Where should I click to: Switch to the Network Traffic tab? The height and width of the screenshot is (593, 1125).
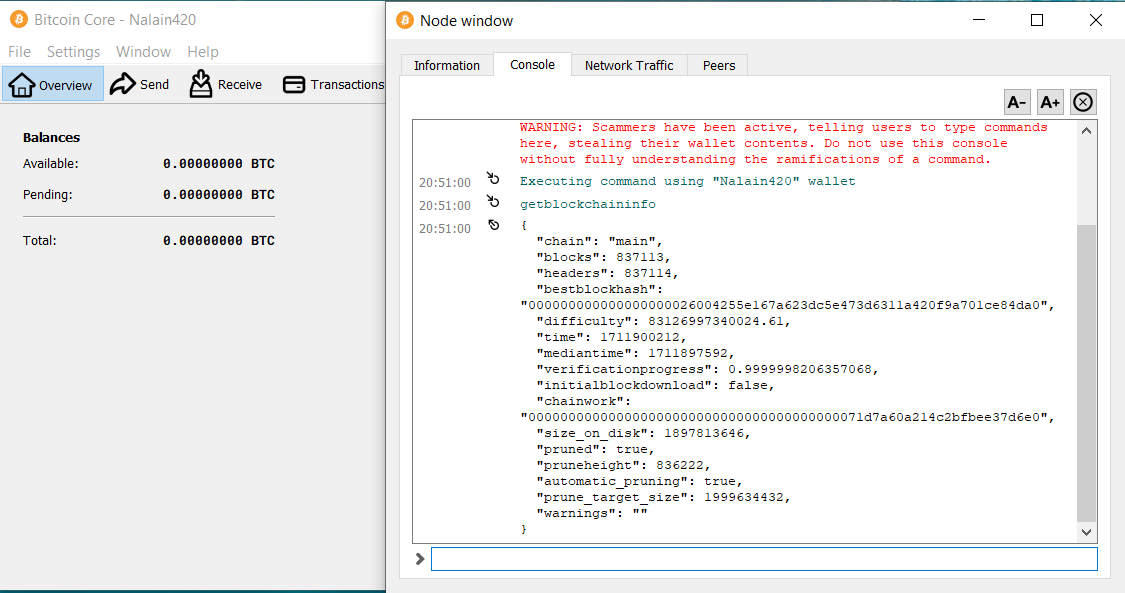pyautogui.click(x=629, y=65)
